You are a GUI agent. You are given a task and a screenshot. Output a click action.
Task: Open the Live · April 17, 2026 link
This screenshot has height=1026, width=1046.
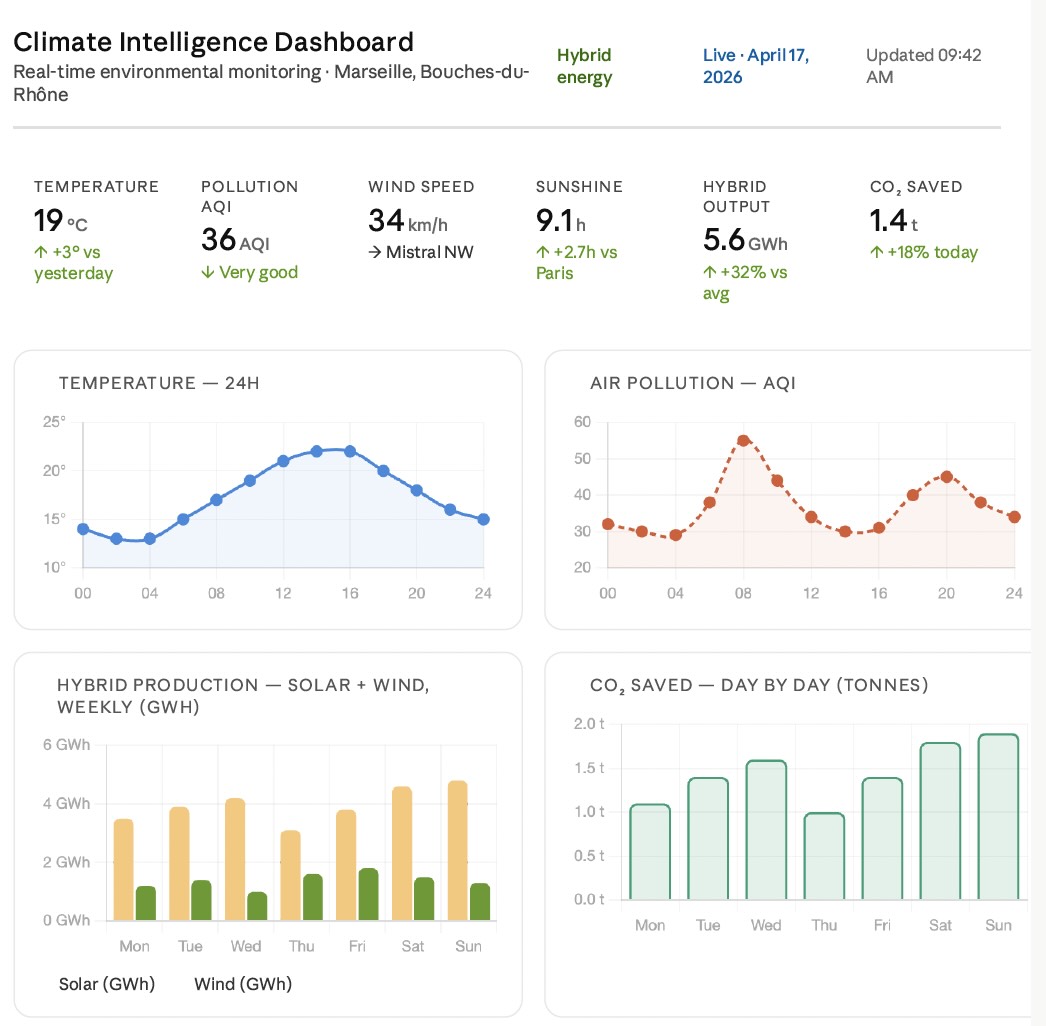756,66
